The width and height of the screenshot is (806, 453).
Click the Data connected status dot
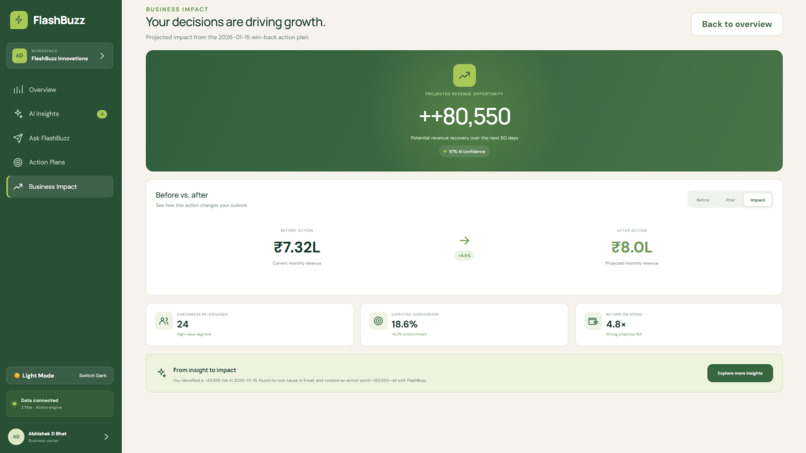(x=14, y=404)
